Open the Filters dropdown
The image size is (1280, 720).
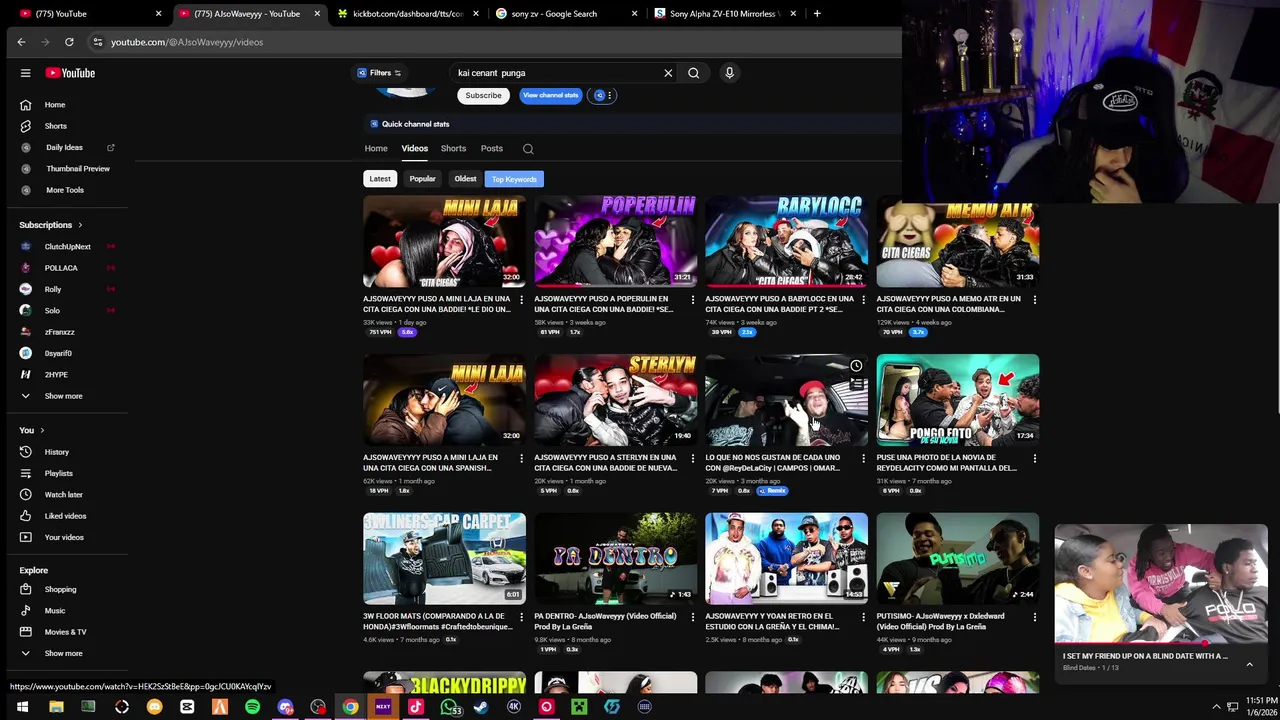379,73
